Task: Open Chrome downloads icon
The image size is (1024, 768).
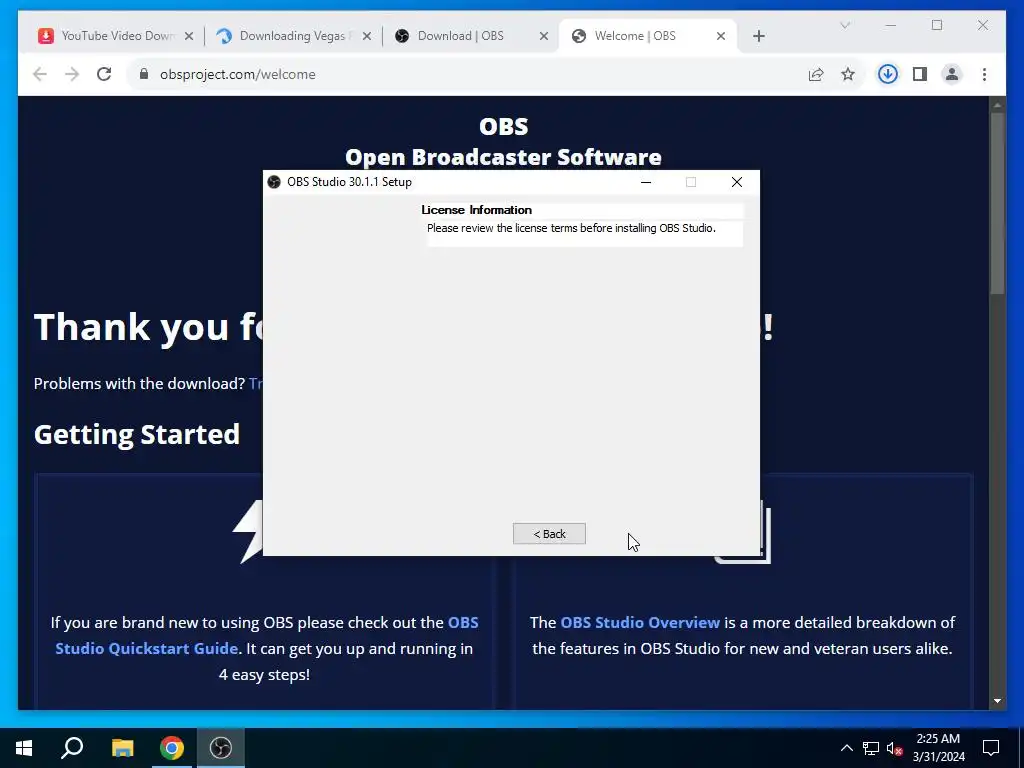Action: (x=888, y=74)
